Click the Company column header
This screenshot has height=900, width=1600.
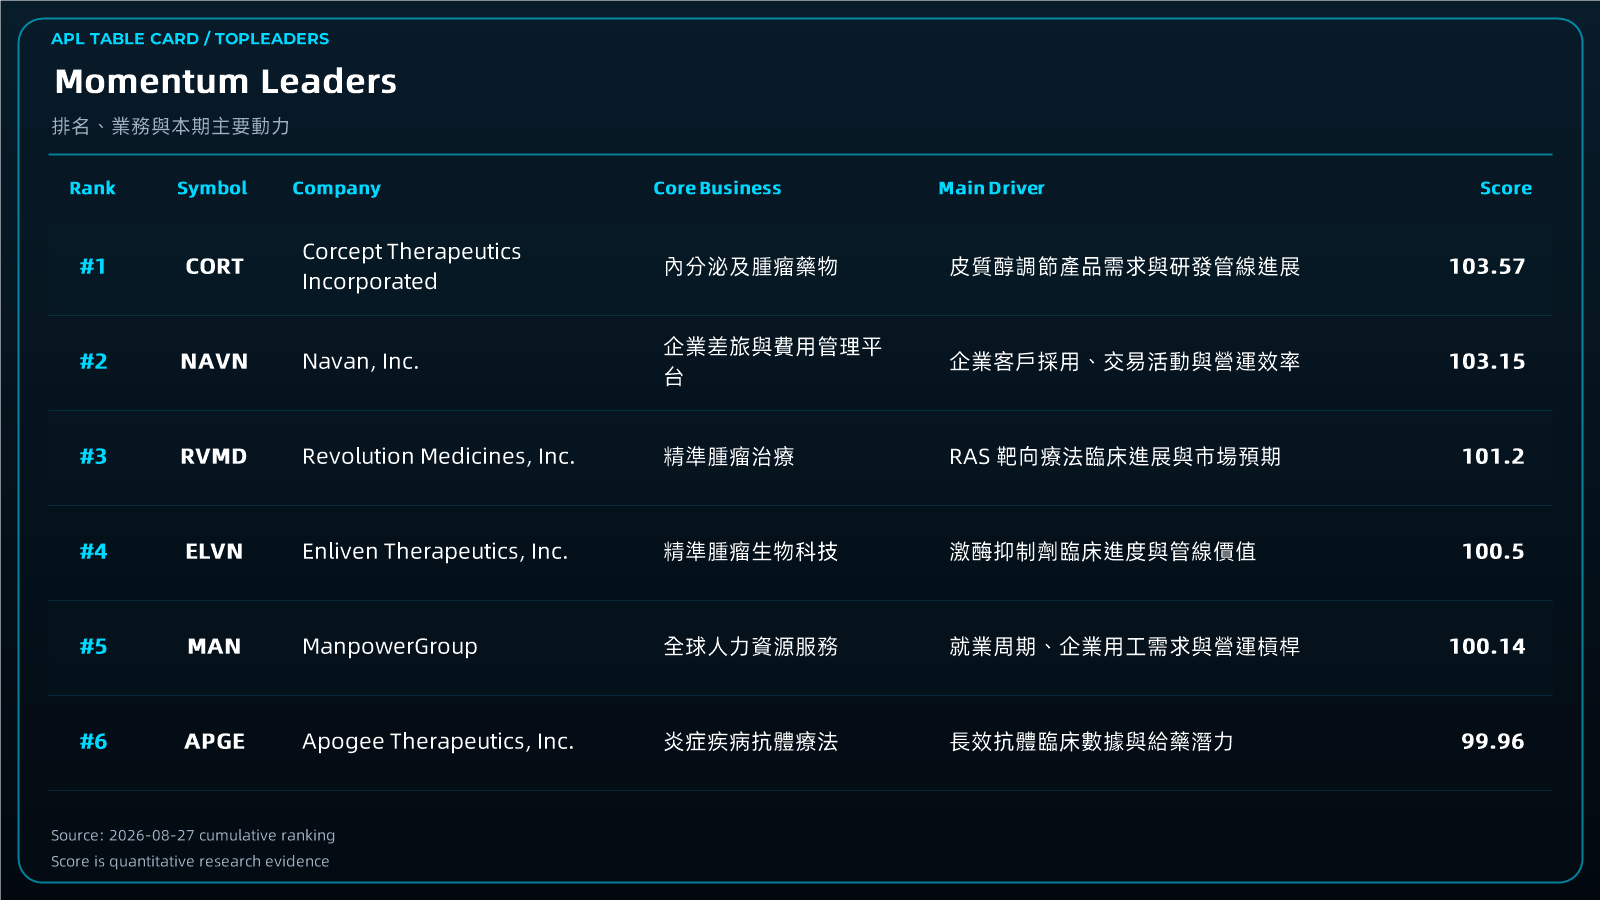336,188
